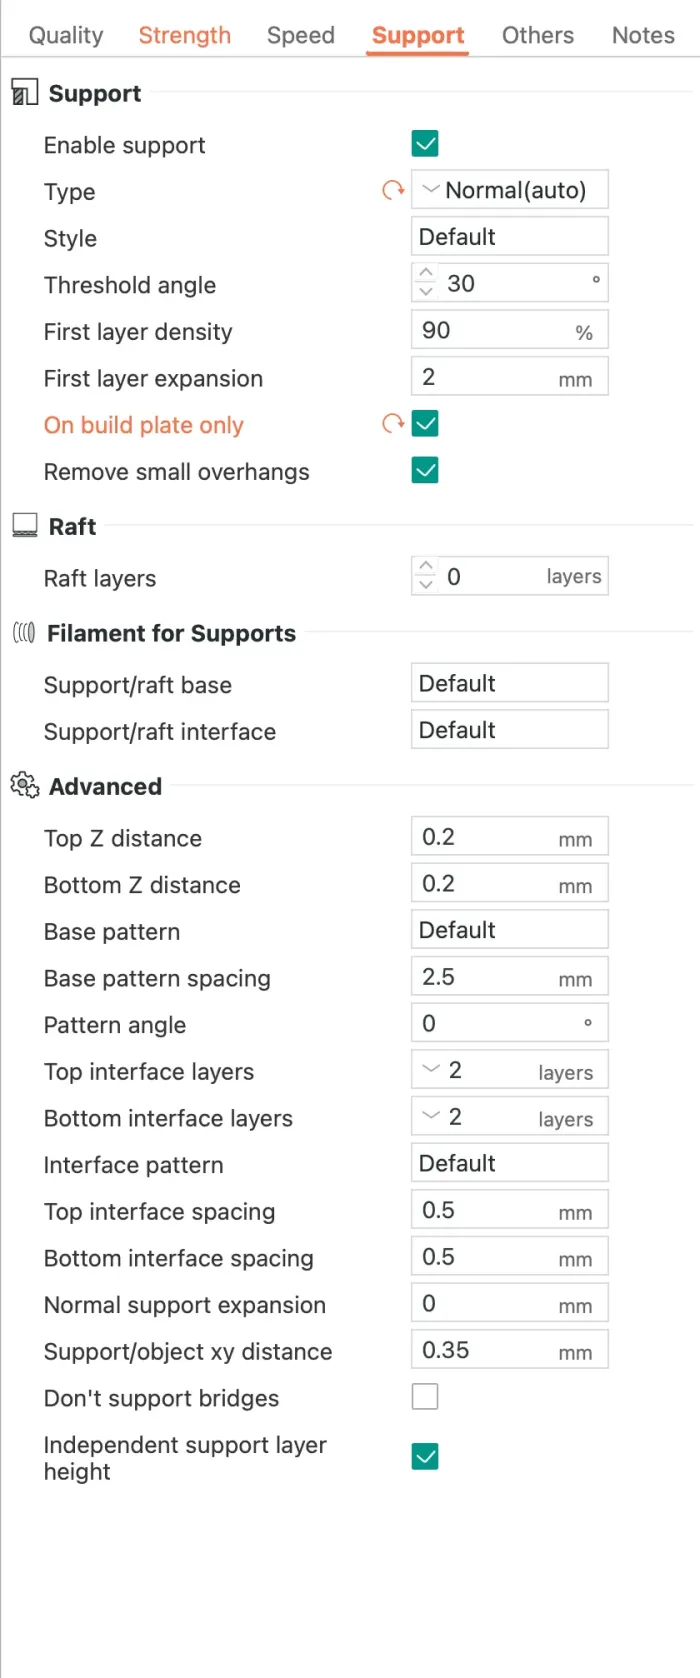
Task: Decrease Raft layers with down arrow
Action: point(426,585)
